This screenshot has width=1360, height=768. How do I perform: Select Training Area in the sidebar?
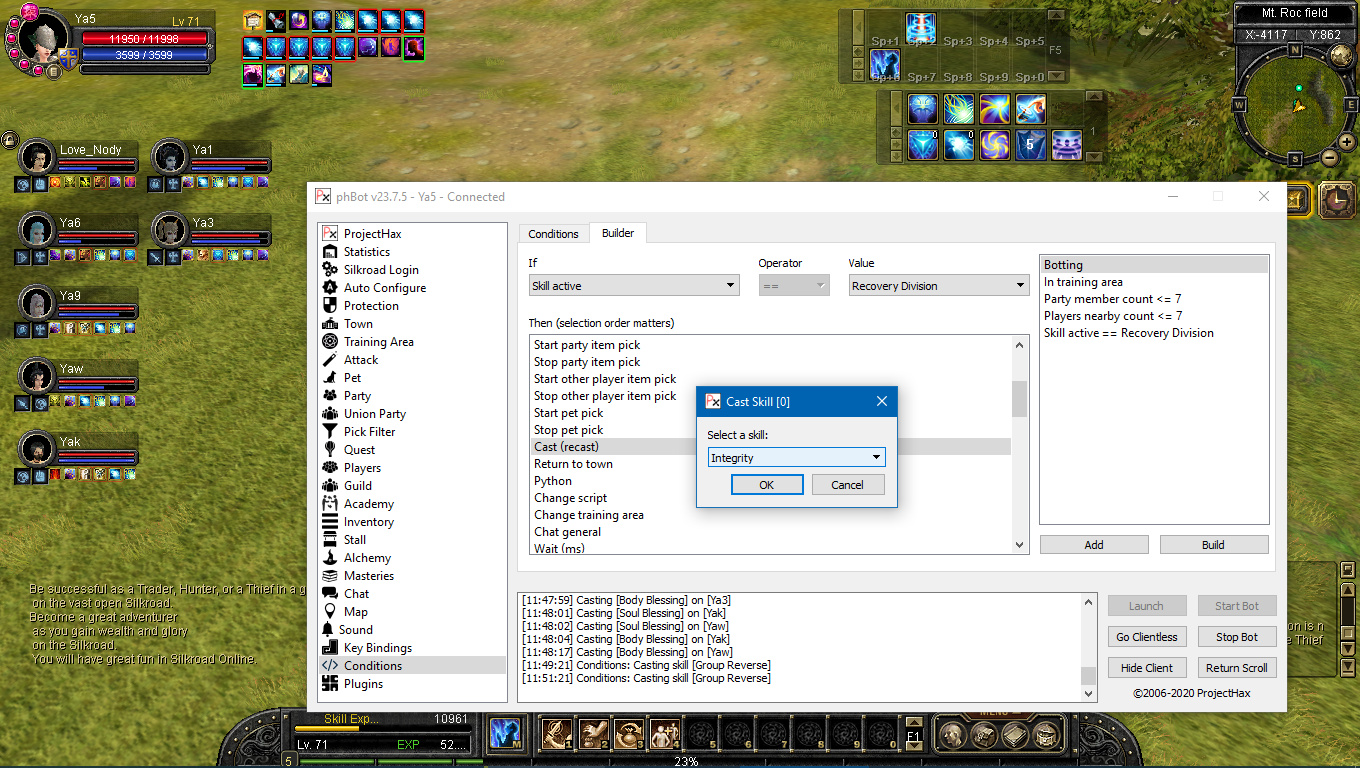pyautogui.click(x=378, y=342)
